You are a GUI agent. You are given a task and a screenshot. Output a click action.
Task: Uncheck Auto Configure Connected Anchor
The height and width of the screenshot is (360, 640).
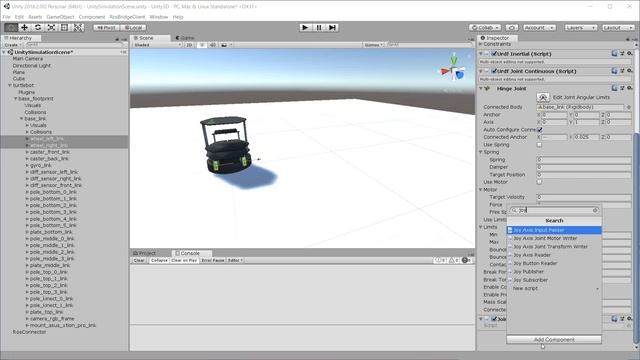click(x=540, y=129)
